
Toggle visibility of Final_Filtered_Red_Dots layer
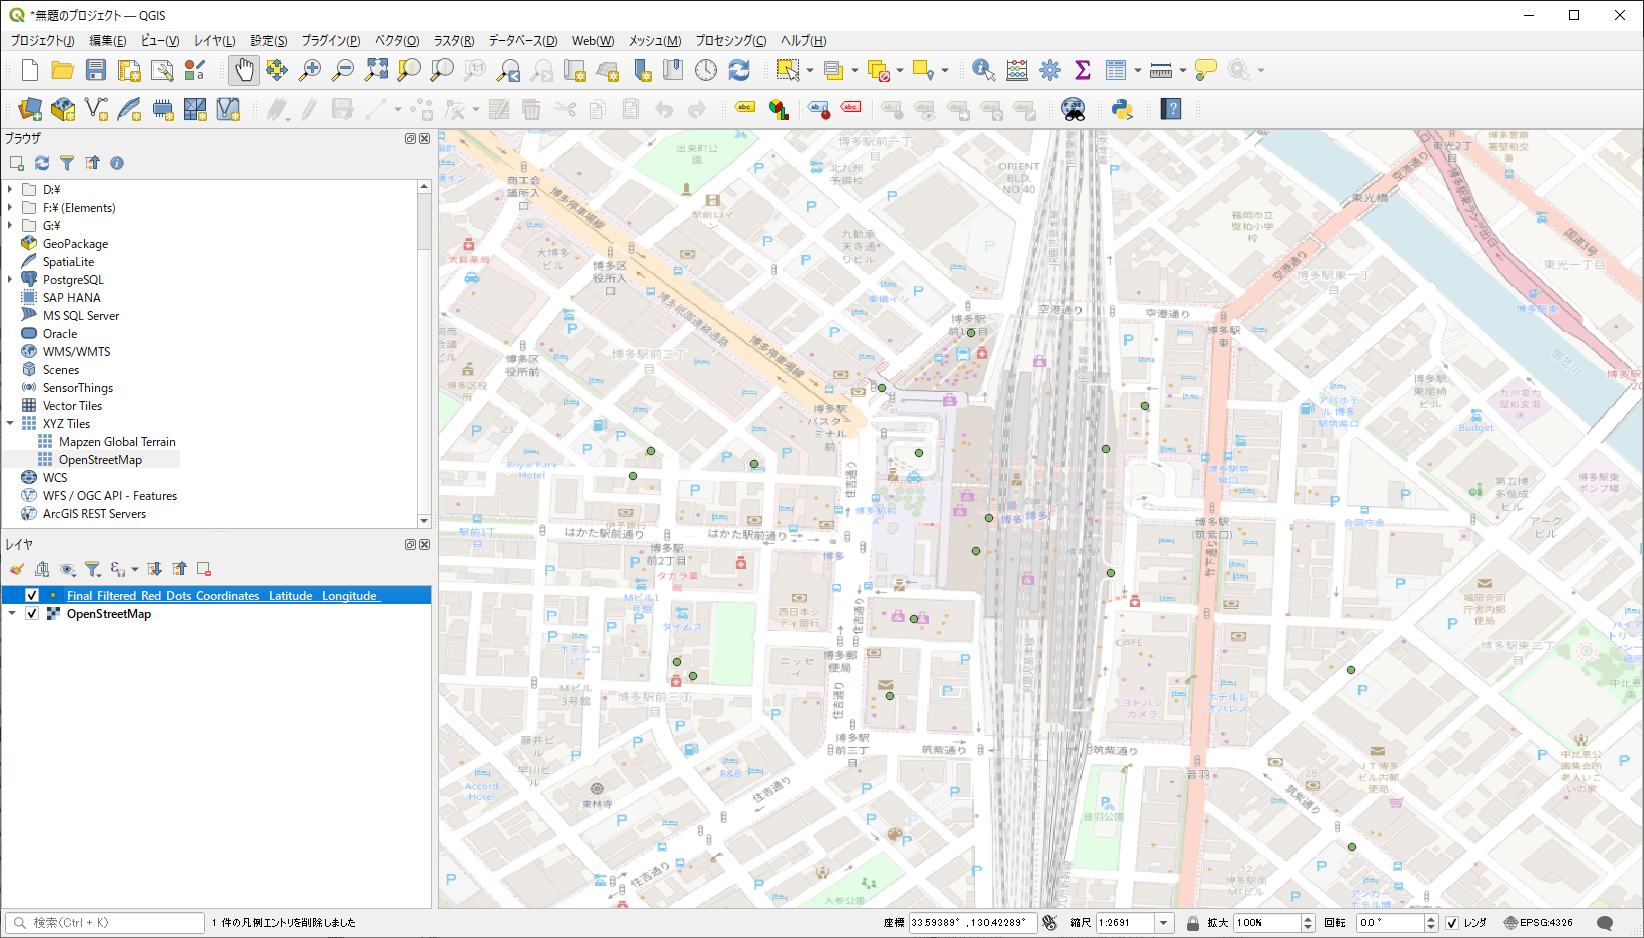click(32, 596)
